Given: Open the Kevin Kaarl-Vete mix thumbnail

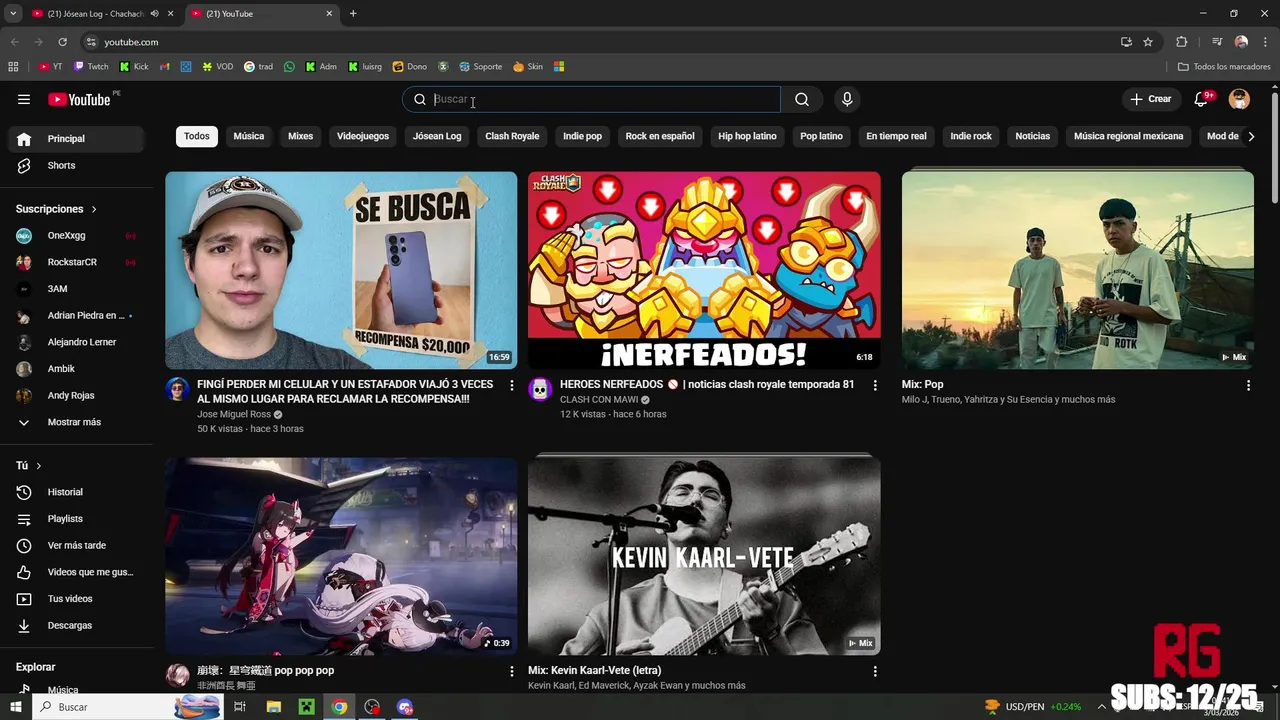Looking at the screenshot, I should click(x=704, y=556).
